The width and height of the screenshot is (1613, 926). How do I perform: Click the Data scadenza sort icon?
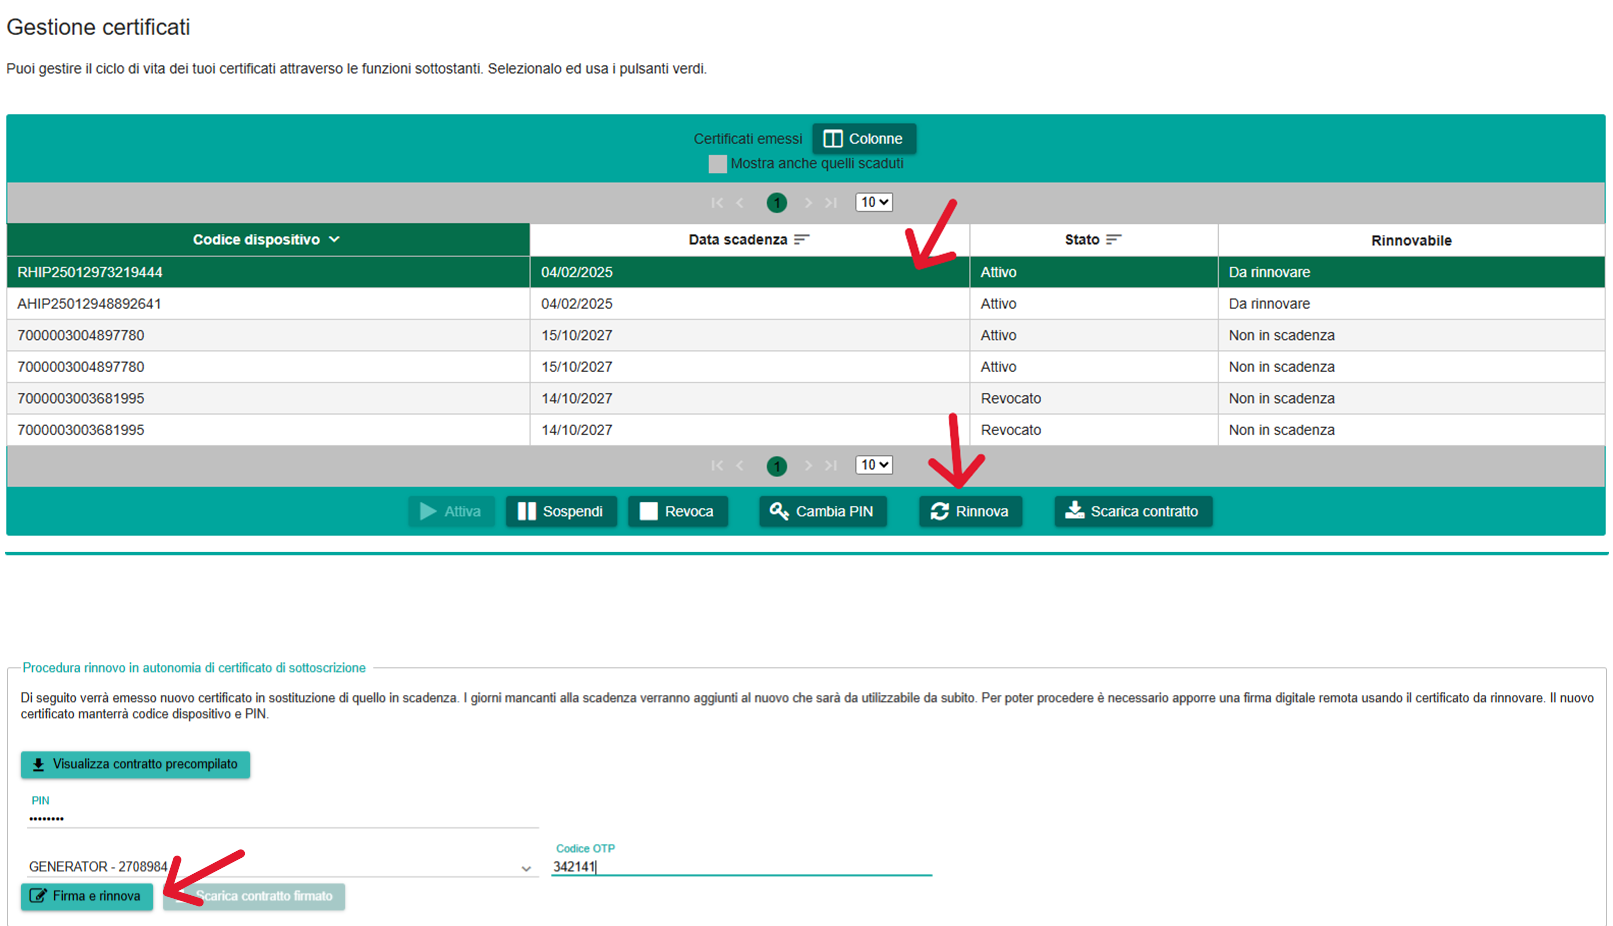(802, 240)
